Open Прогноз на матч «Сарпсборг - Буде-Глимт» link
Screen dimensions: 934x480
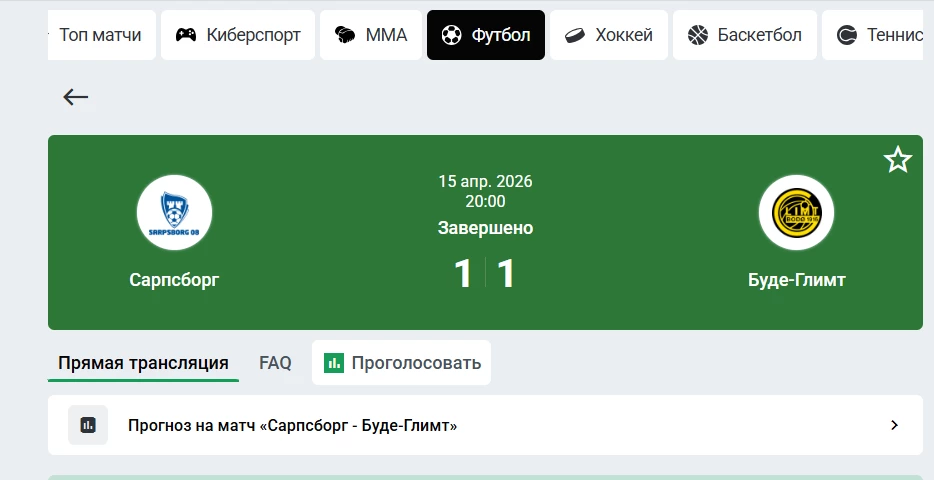tap(292, 426)
